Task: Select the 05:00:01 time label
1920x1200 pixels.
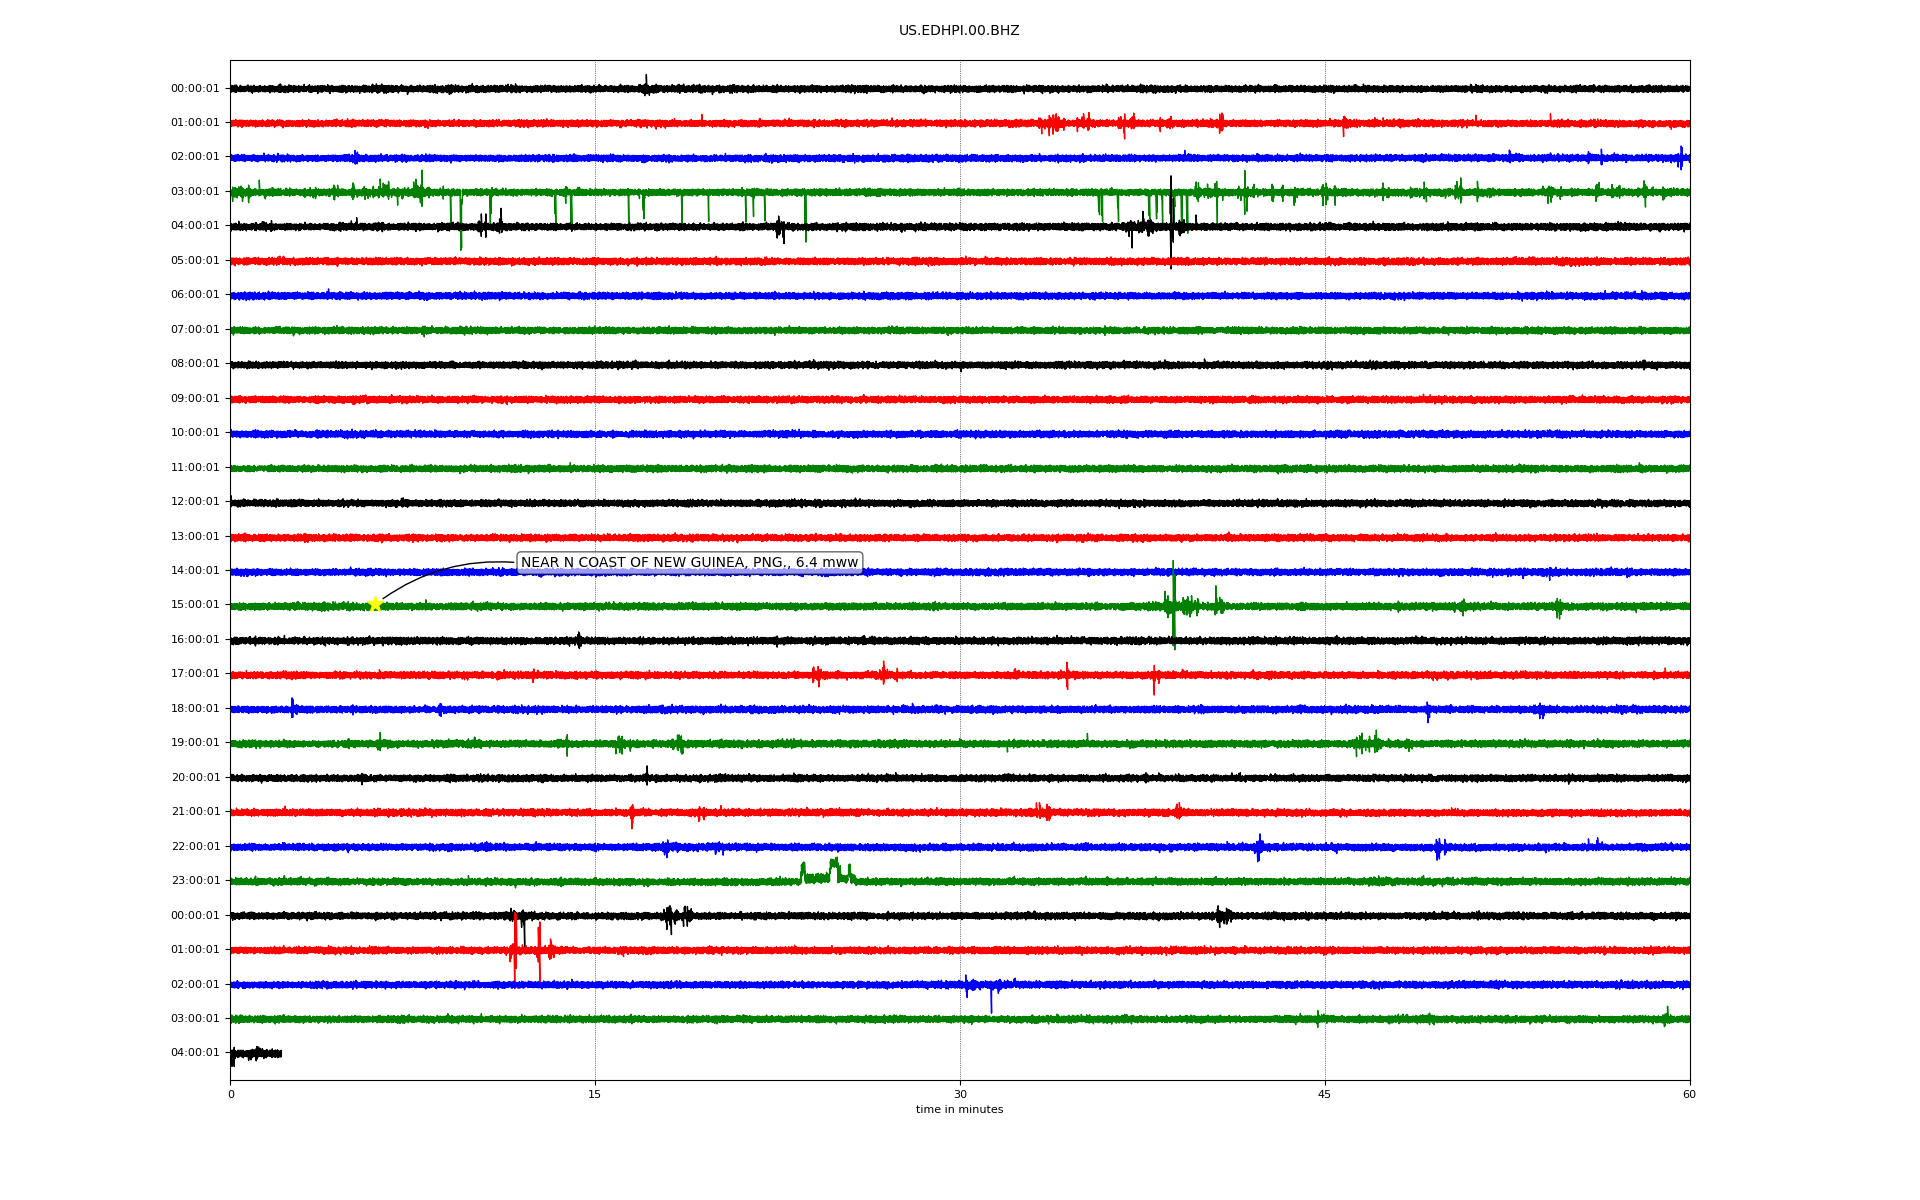Action: click(x=195, y=261)
